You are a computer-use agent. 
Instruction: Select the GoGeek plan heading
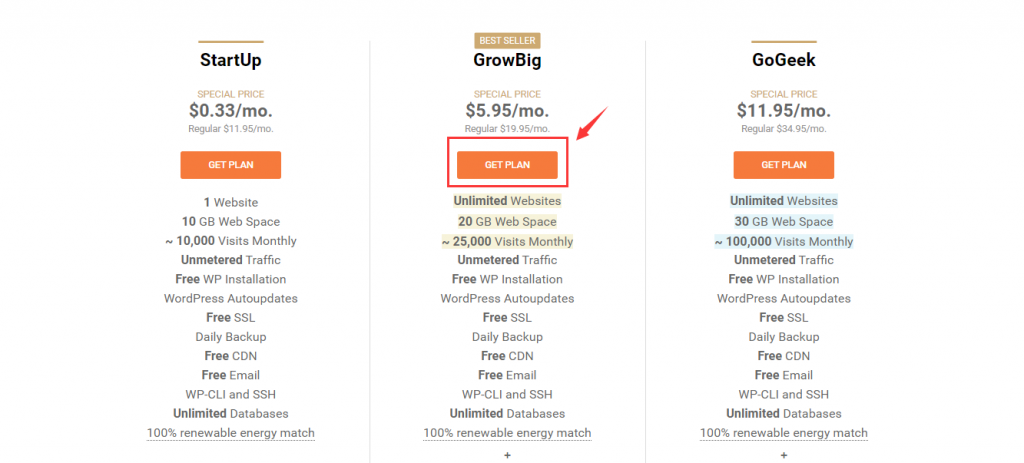coord(783,60)
